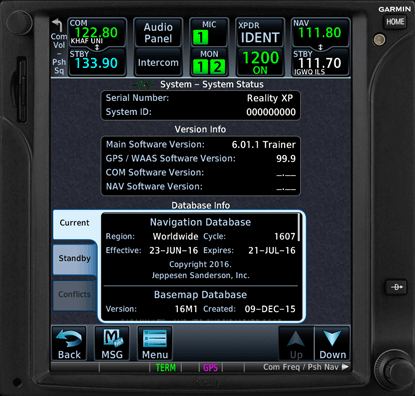Click the COM frequency flip-flop arrows
415x396 pixels.
coord(97,47)
